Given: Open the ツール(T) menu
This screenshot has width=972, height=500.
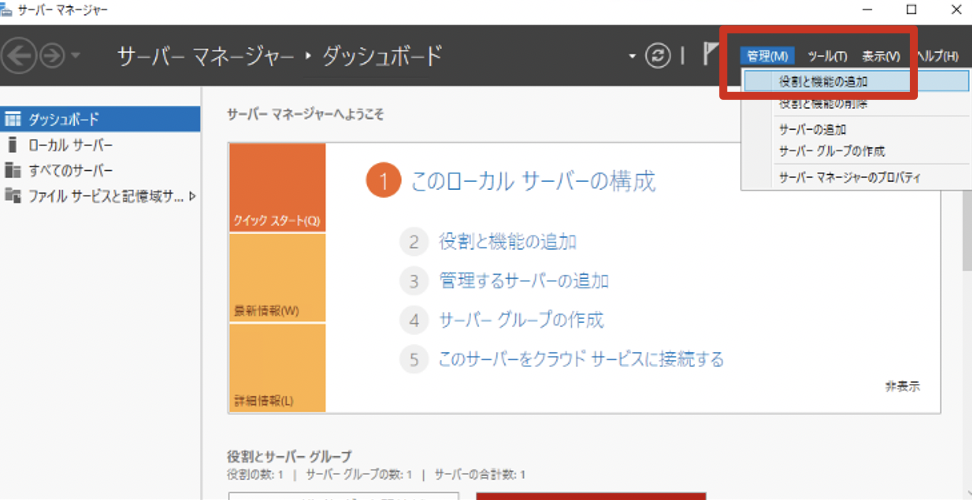Looking at the screenshot, I should pos(827,56).
